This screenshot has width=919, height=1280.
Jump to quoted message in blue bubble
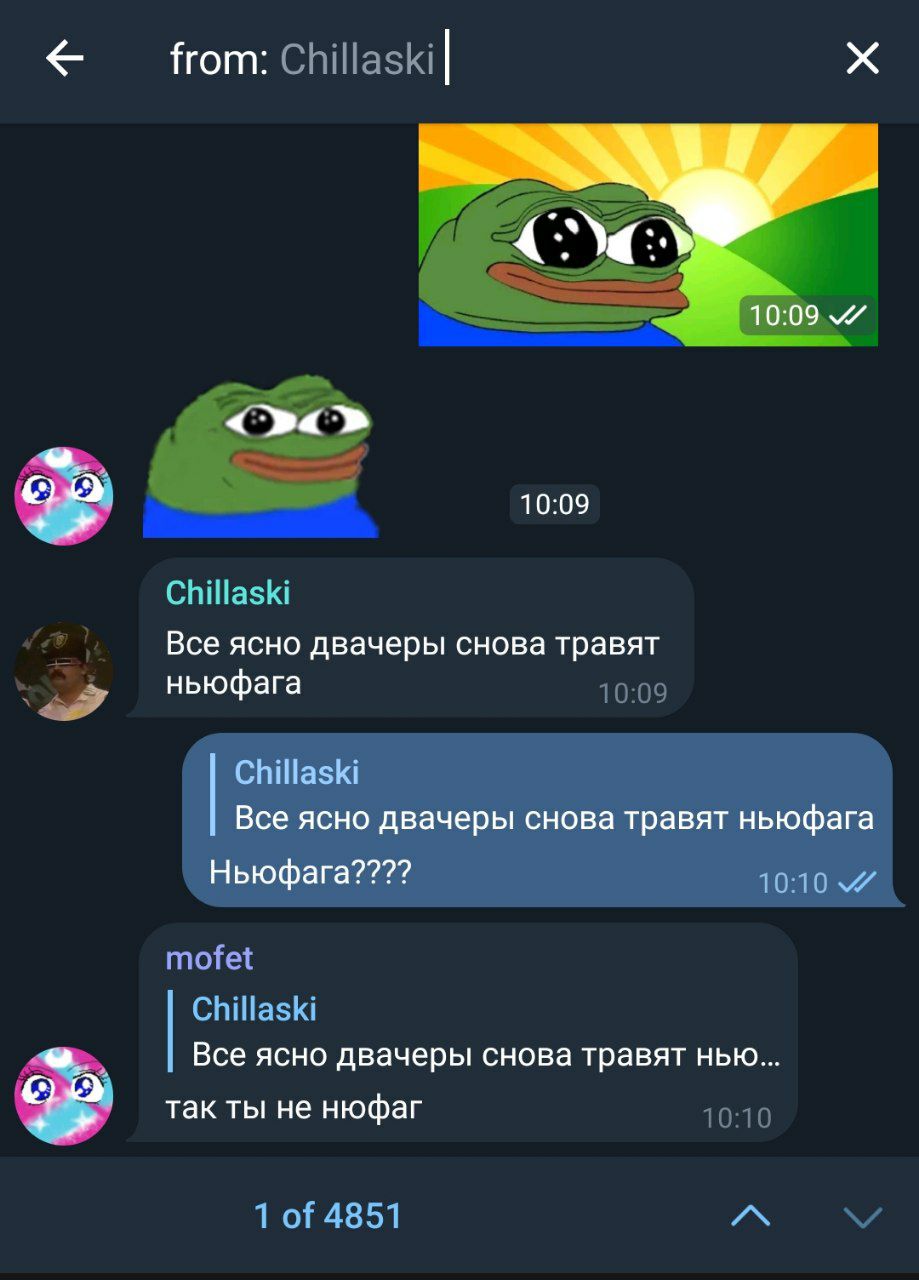click(544, 795)
